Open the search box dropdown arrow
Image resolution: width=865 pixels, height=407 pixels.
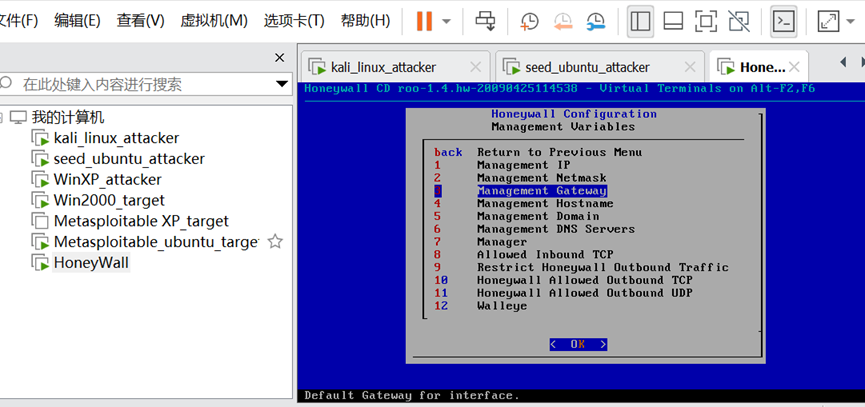[282, 84]
